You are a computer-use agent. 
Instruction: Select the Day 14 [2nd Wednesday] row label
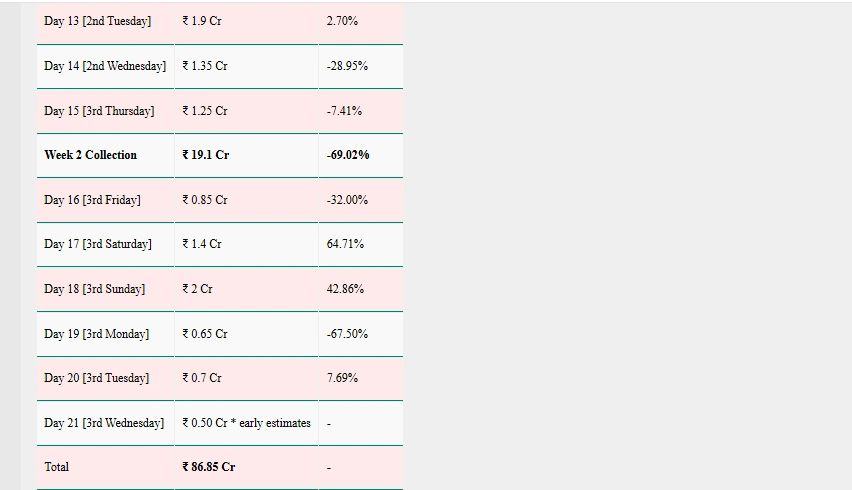(x=105, y=66)
